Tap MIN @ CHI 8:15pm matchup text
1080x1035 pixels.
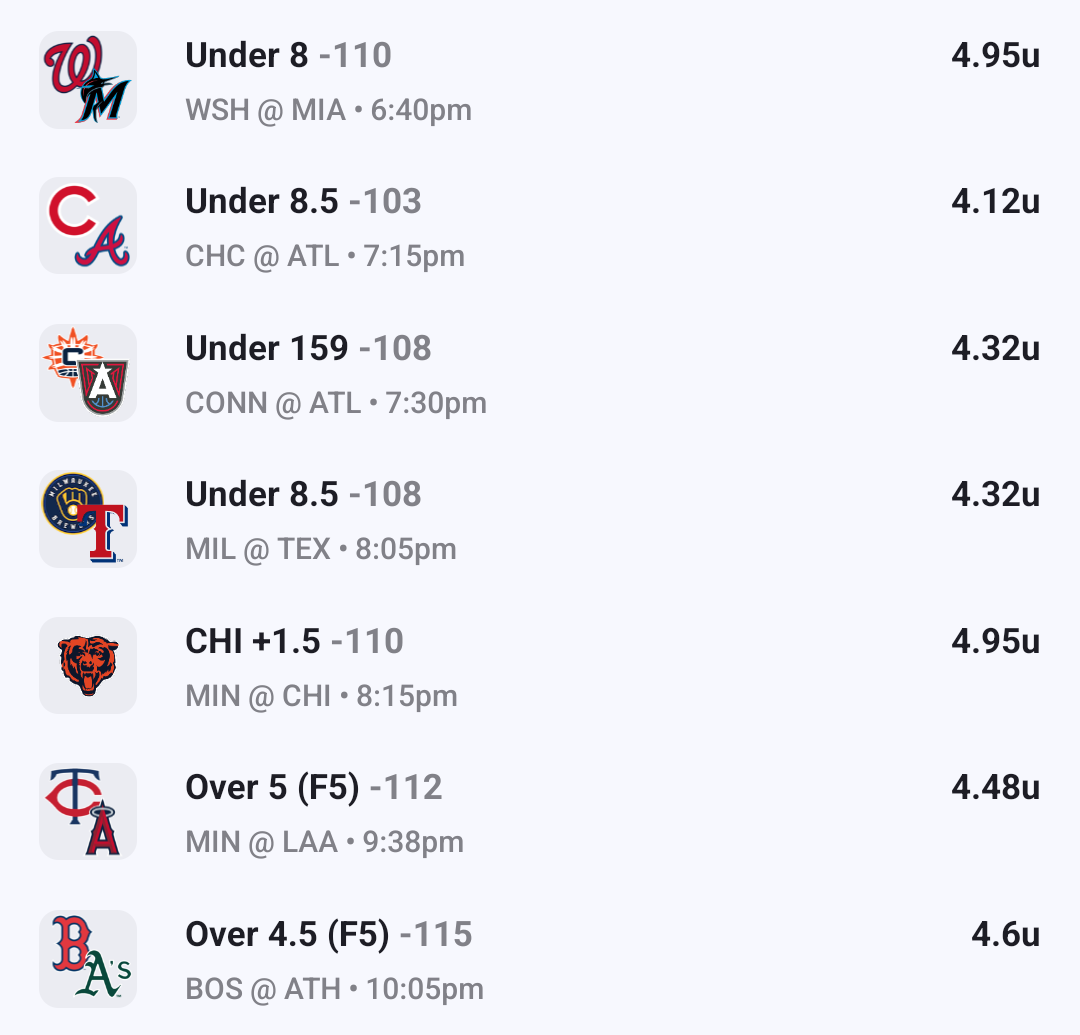(321, 696)
